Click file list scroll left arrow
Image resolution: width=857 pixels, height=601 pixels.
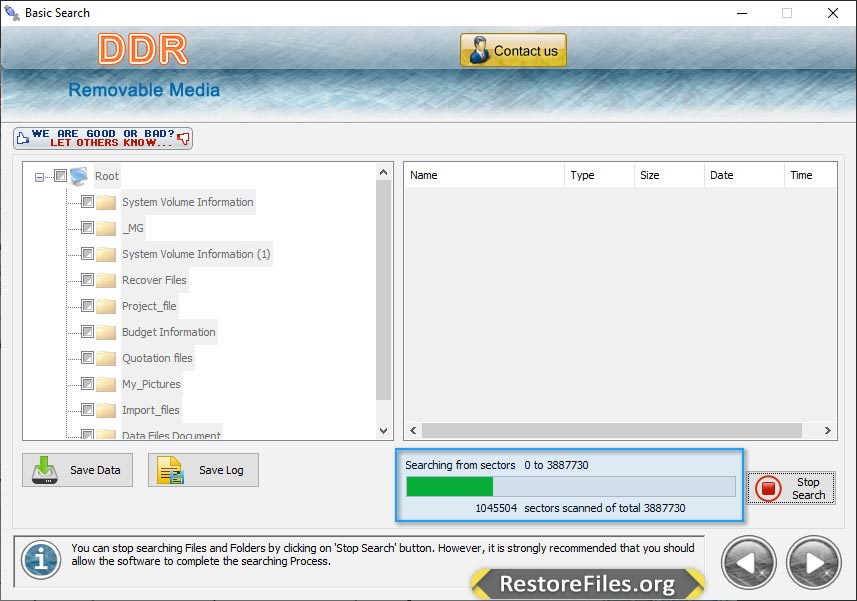413,431
